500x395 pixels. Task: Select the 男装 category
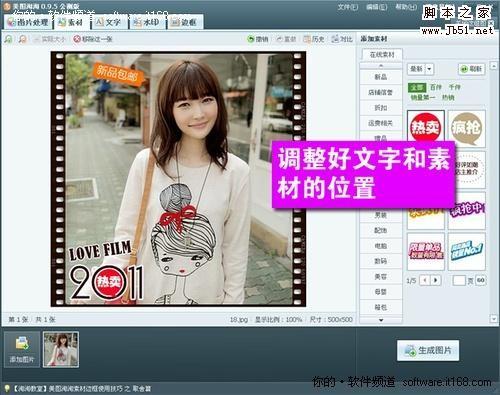click(x=381, y=215)
